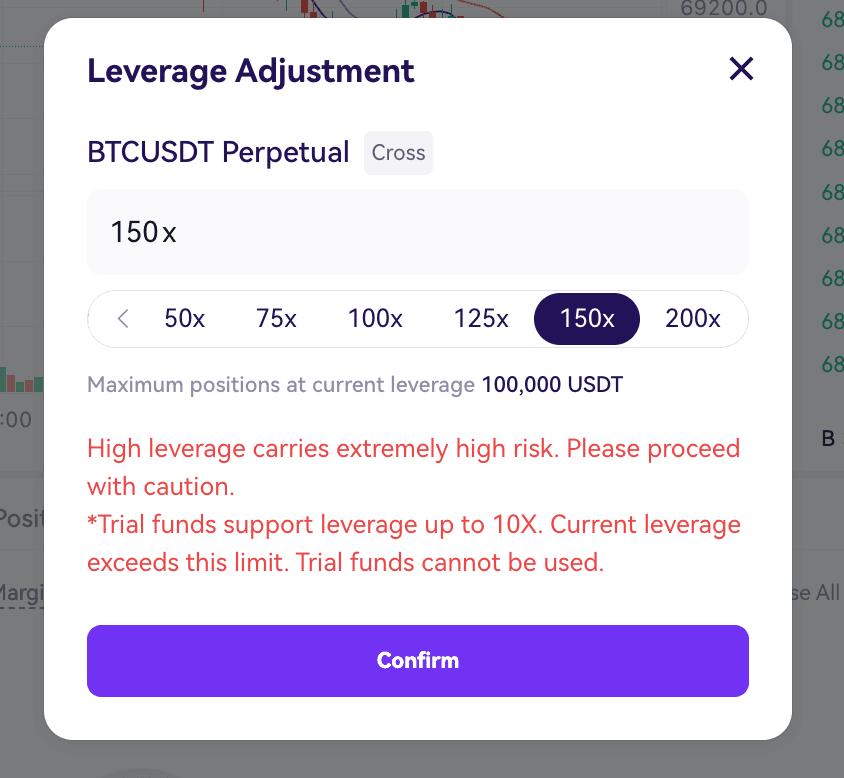Click the 69200.0 price label on chart

click(x=723, y=9)
